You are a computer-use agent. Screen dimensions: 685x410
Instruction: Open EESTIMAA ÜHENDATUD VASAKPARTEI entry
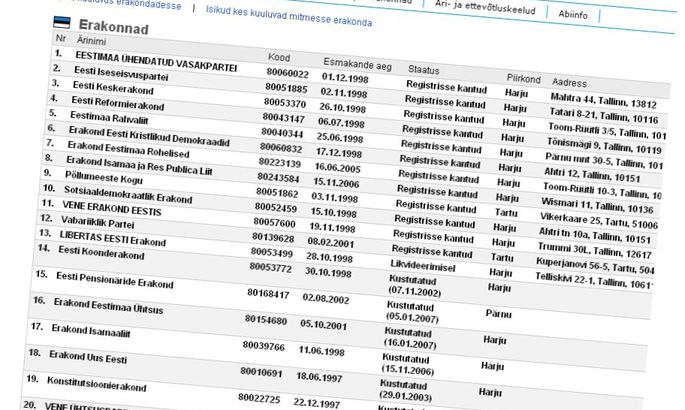point(156,62)
